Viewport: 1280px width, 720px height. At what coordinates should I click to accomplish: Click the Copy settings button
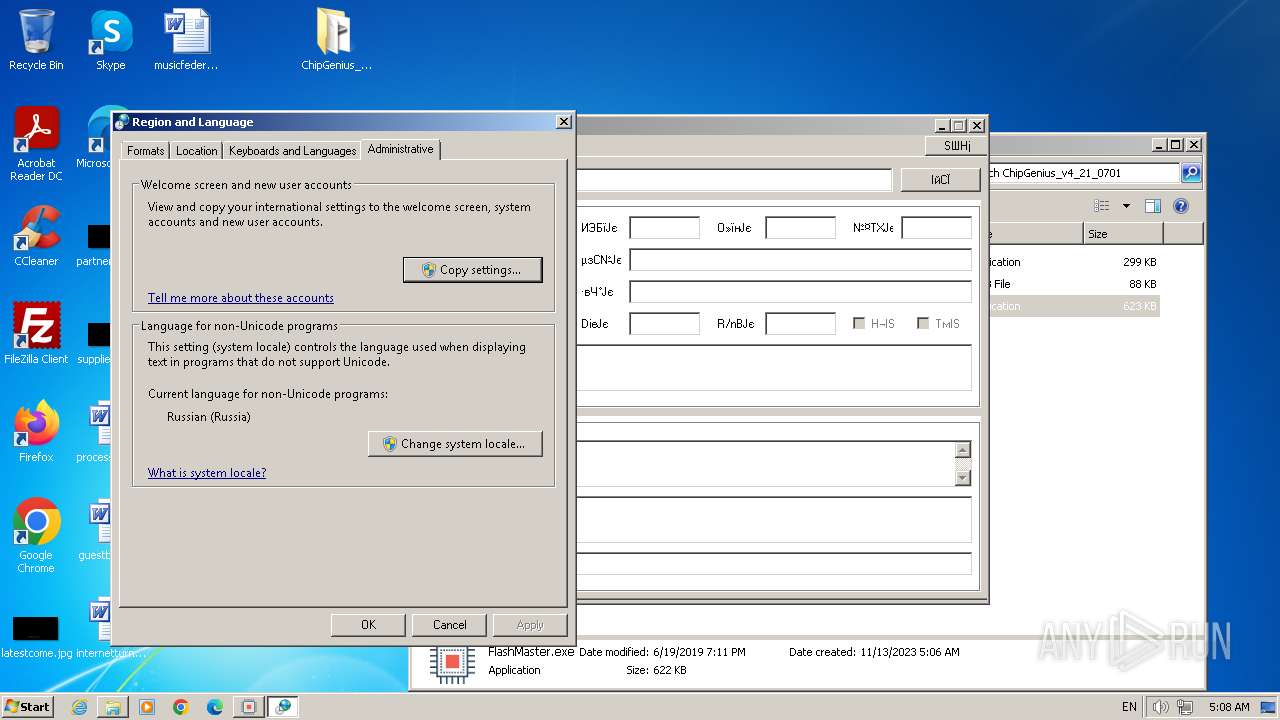coord(473,270)
